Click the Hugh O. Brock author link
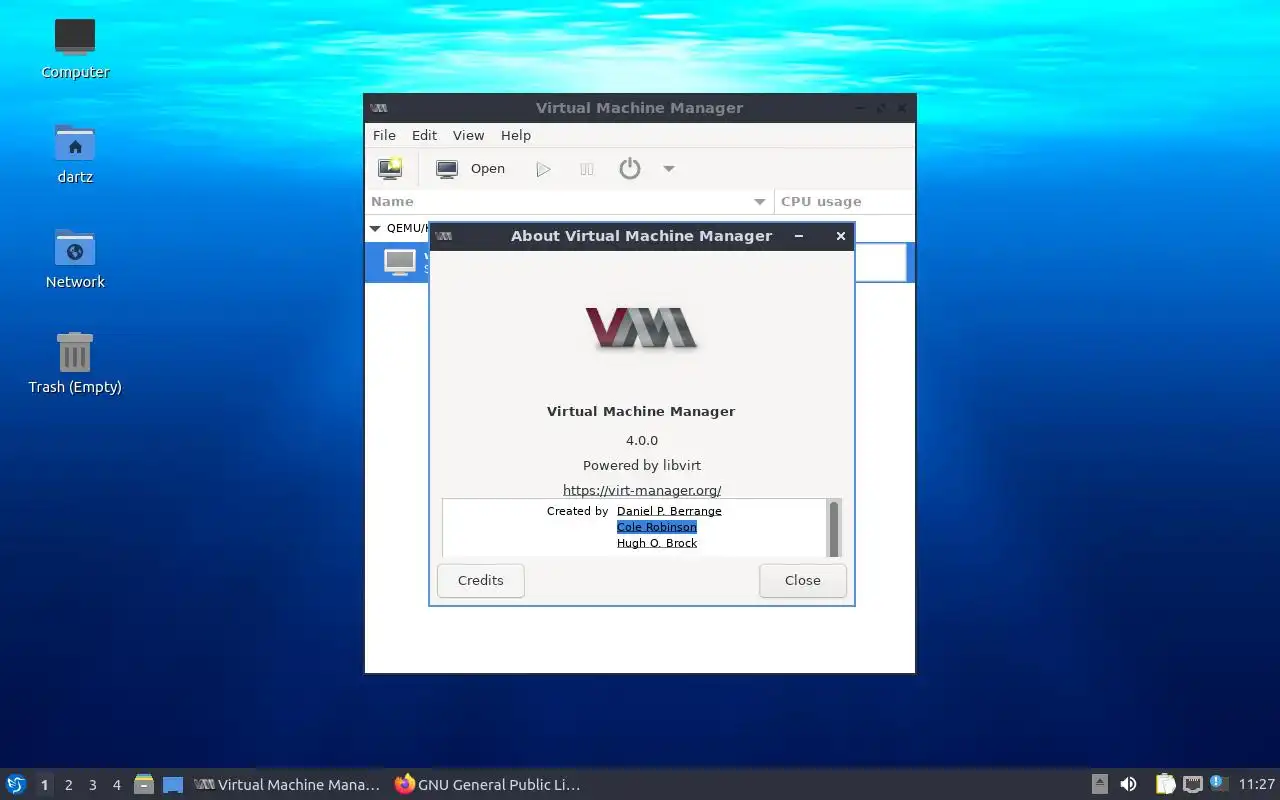The height and width of the screenshot is (800, 1280). click(x=657, y=543)
